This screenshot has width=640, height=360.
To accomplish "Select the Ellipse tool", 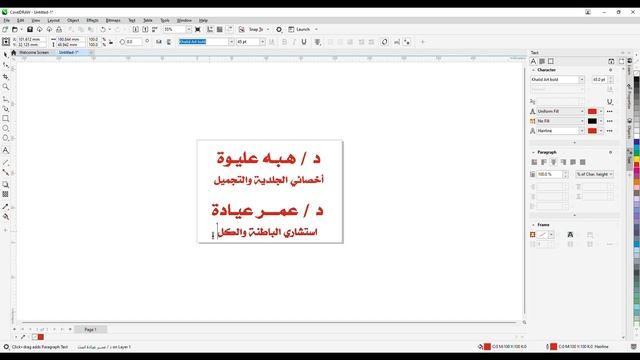I will [x=5, y=128].
